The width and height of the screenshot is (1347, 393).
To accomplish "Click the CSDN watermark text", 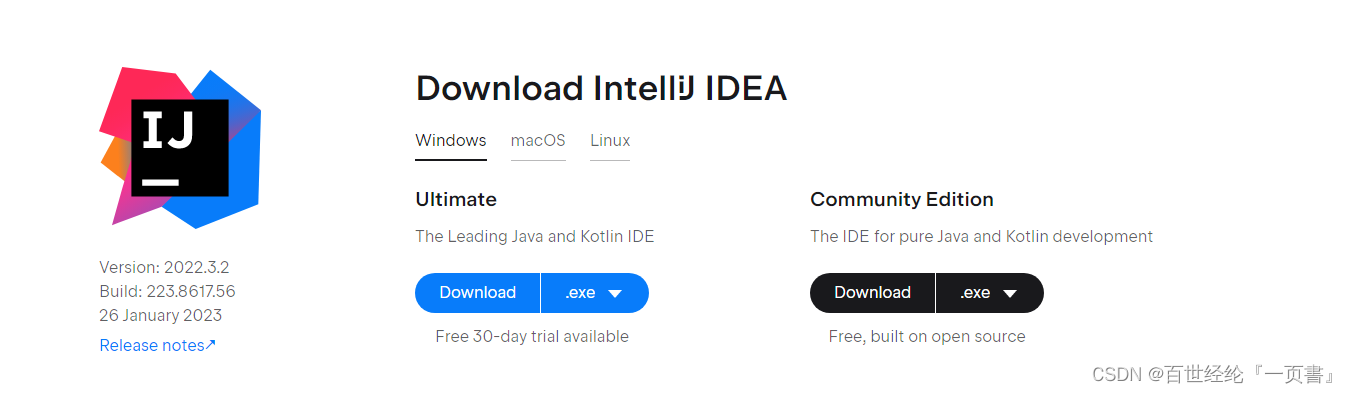I will 1215,374.
